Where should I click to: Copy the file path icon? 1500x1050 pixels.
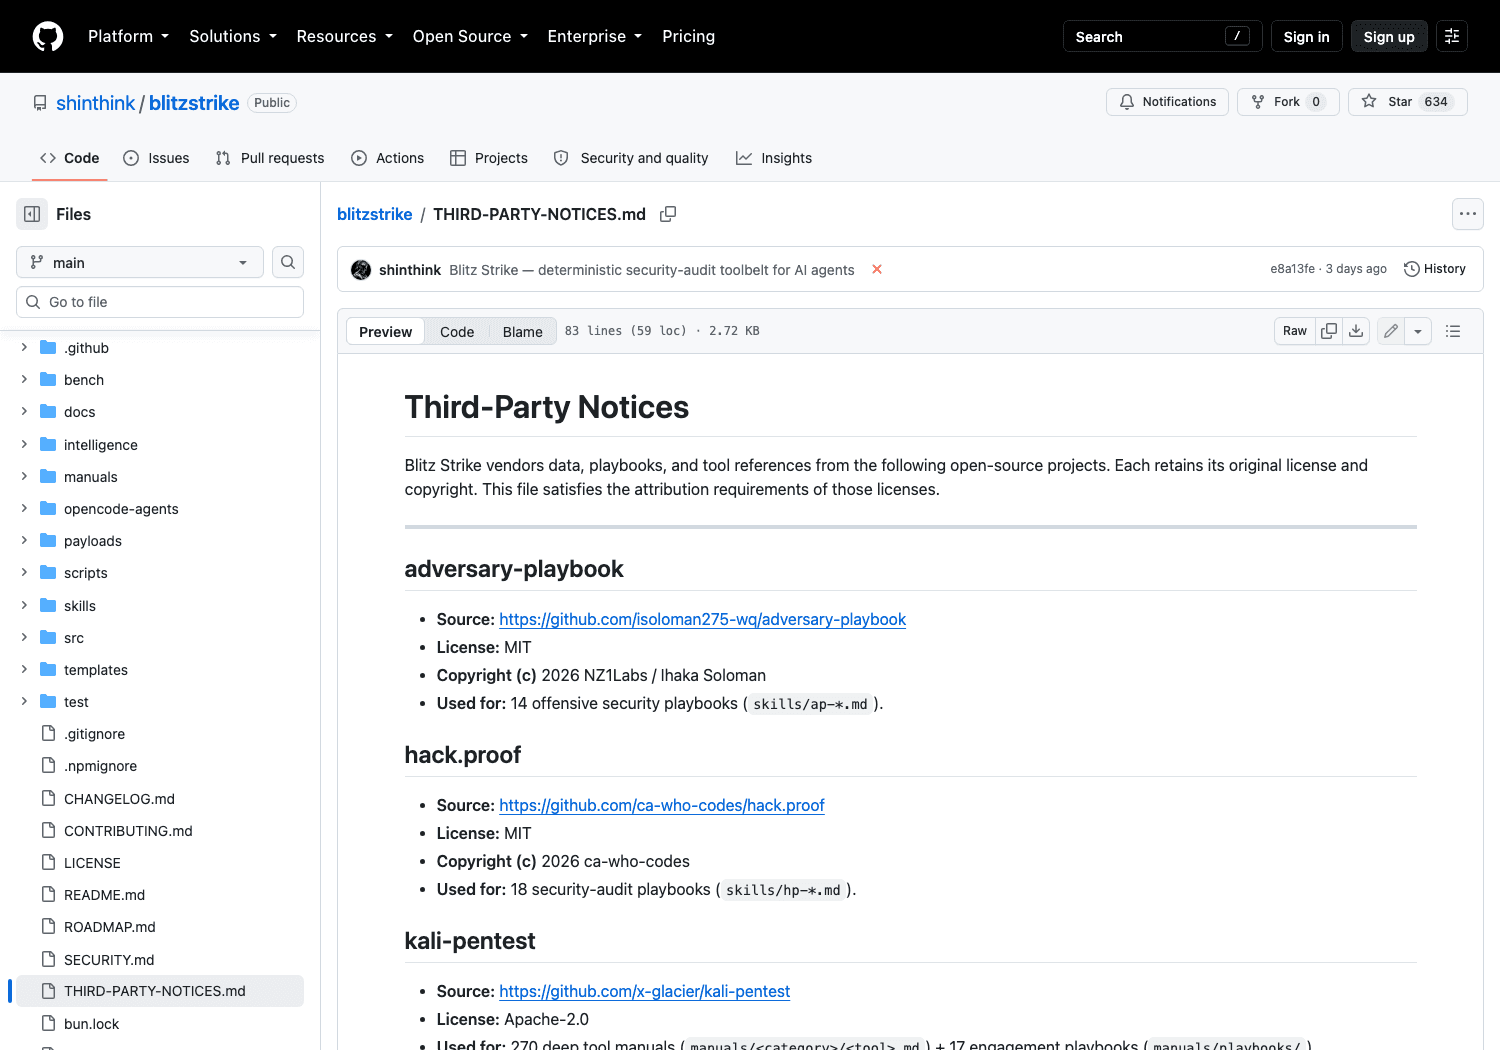668,214
